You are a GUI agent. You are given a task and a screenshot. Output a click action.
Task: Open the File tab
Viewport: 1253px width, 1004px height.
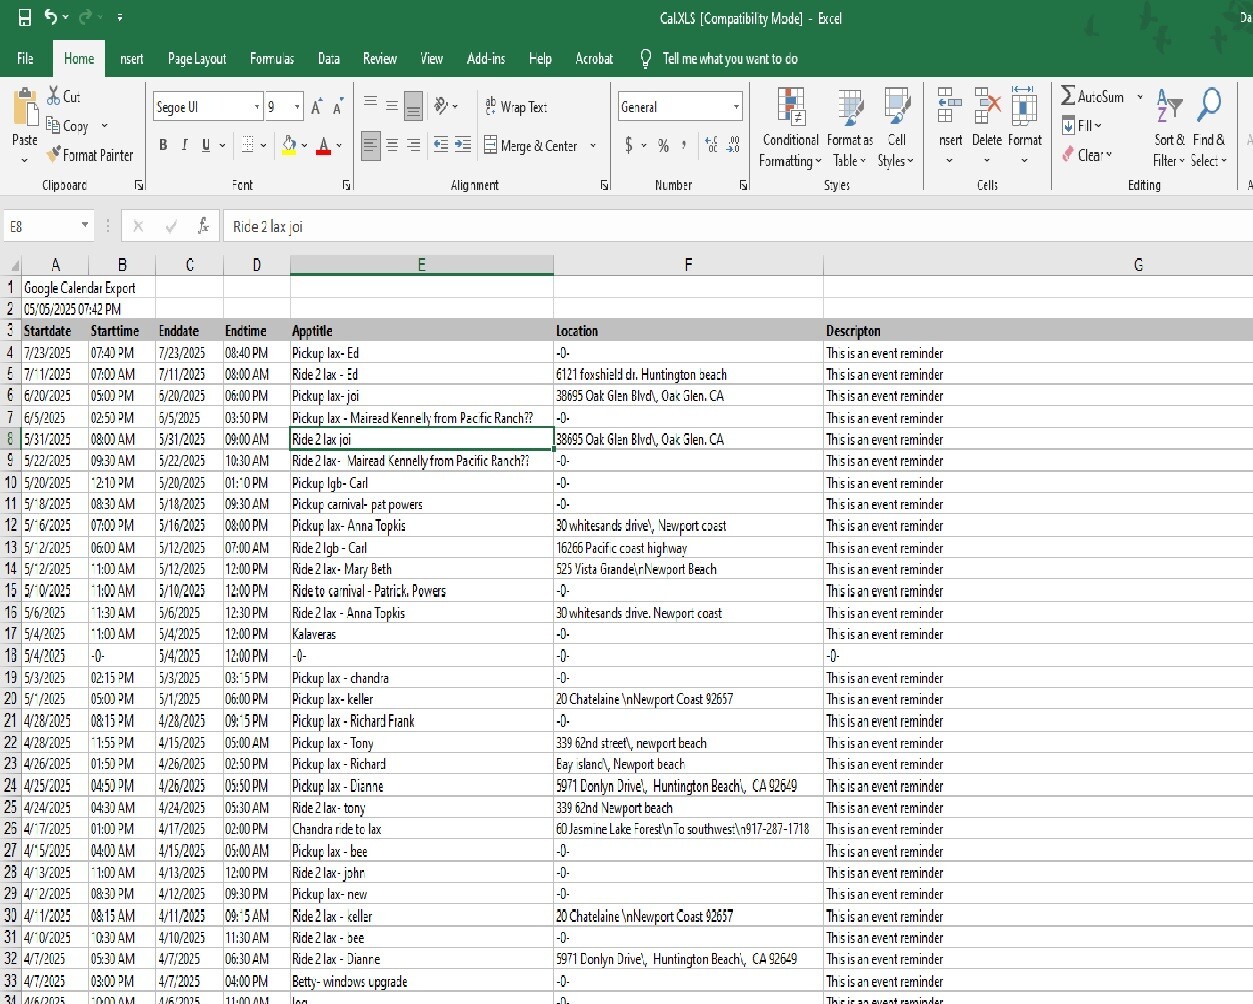point(26,59)
